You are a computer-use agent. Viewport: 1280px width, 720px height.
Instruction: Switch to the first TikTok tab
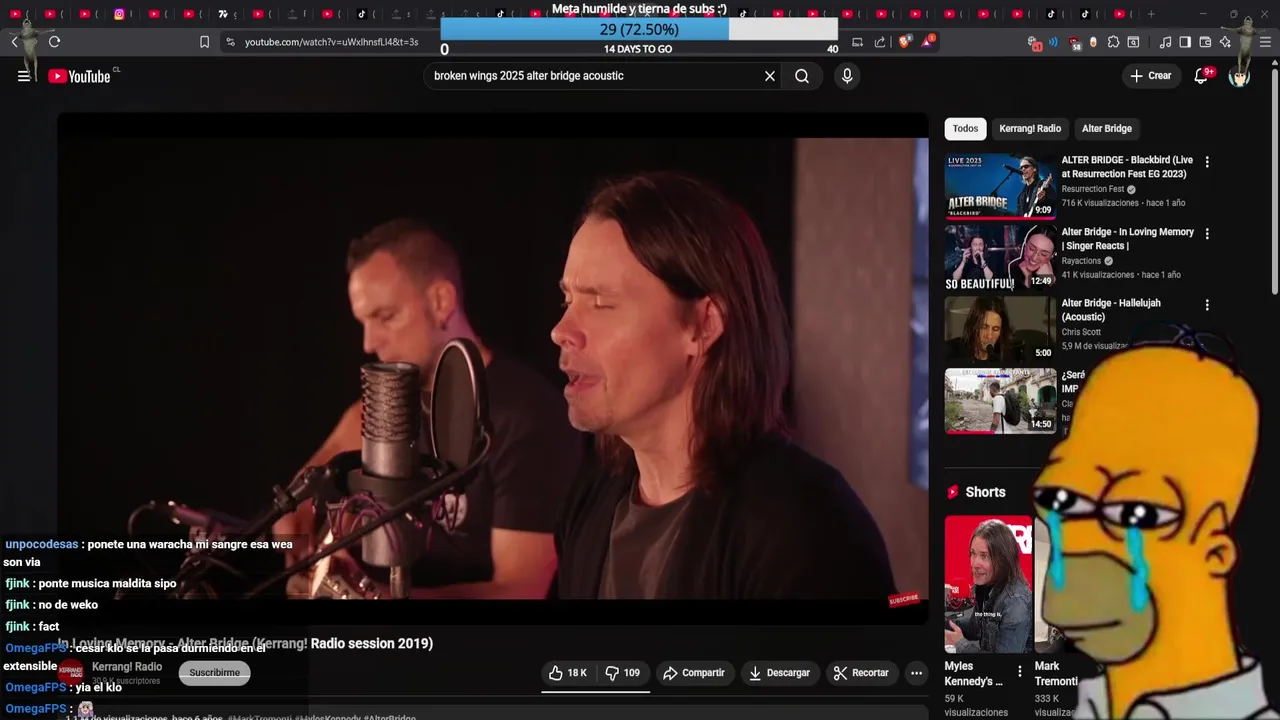[361, 14]
